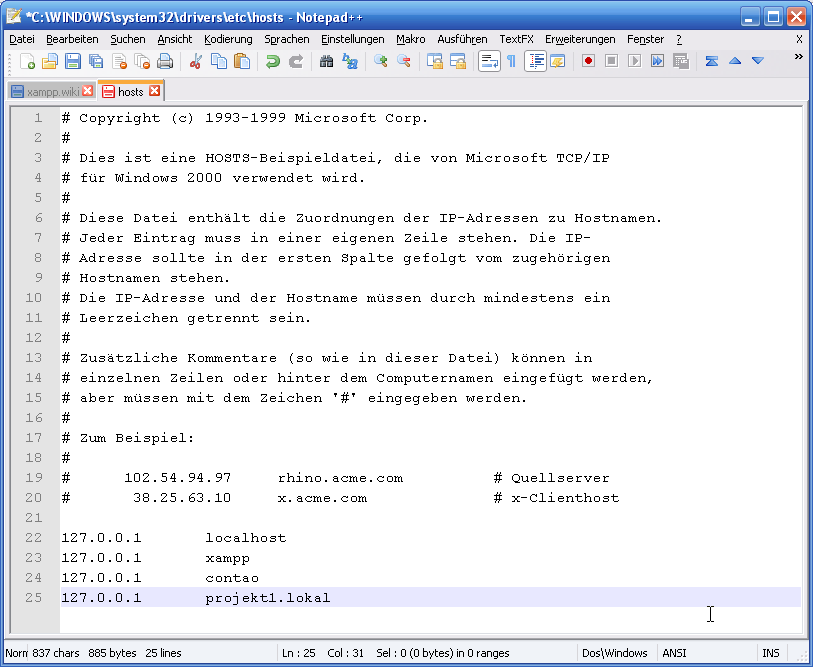Image resolution: width=813 pixels, height=667 pixels.
Task: Select the Cut tool
Action: coord(196,60)
